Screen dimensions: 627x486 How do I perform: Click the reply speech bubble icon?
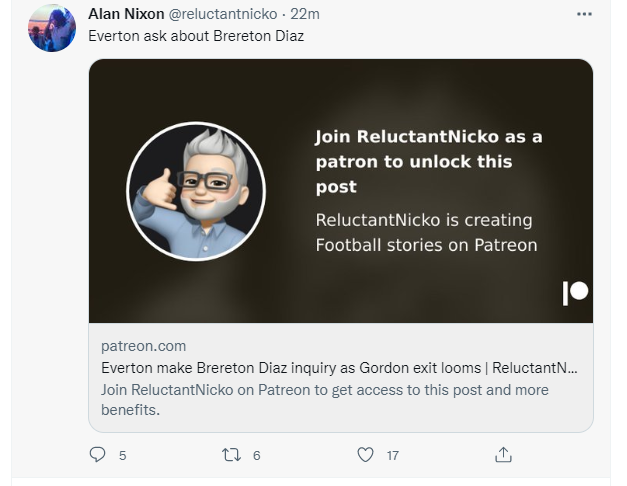[x=97, y=455]
